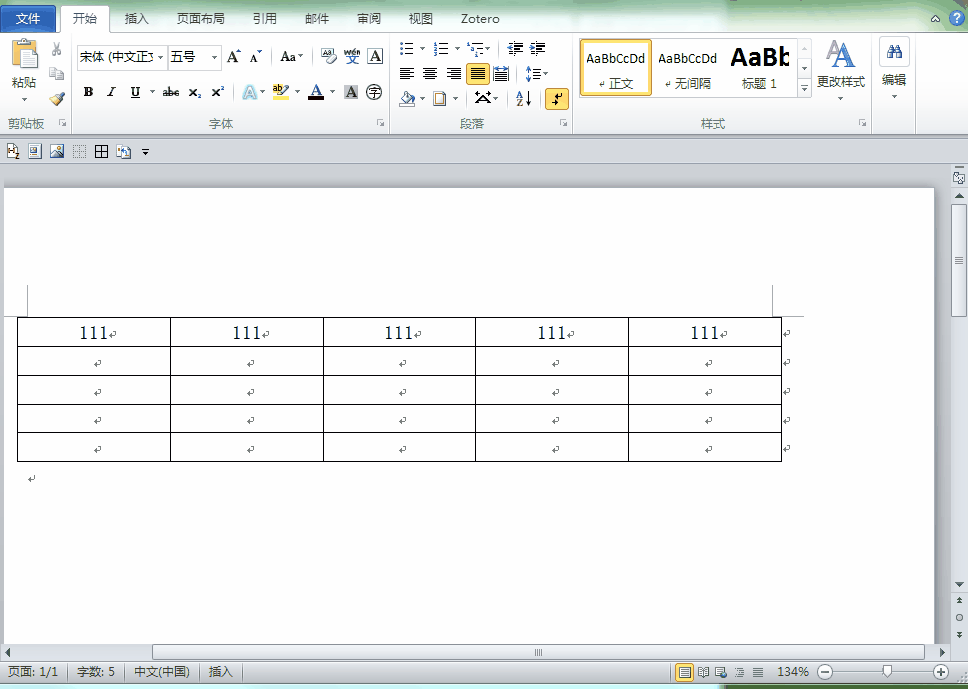
Task: Switch to web layout view
Action: click(x=721, y=672)
